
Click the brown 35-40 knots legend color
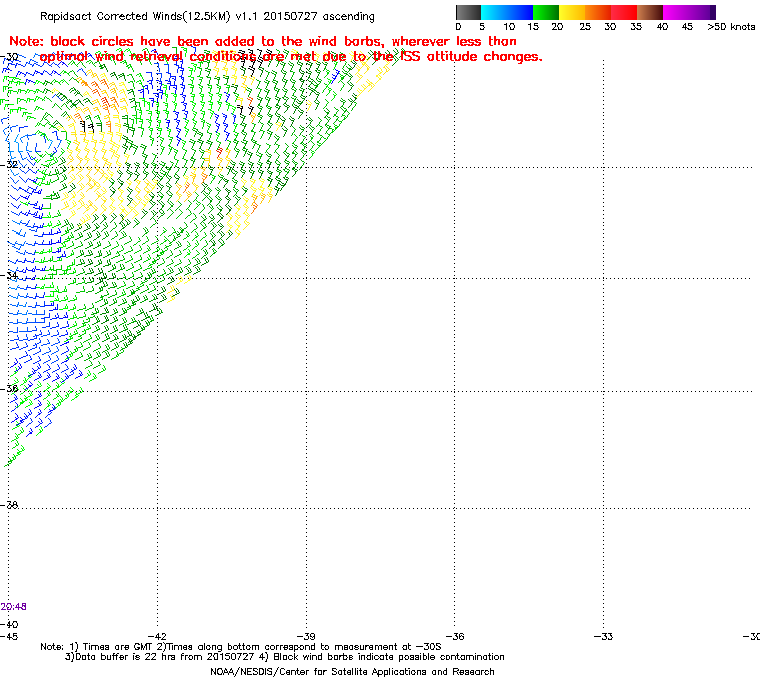(x=650, y=12)
